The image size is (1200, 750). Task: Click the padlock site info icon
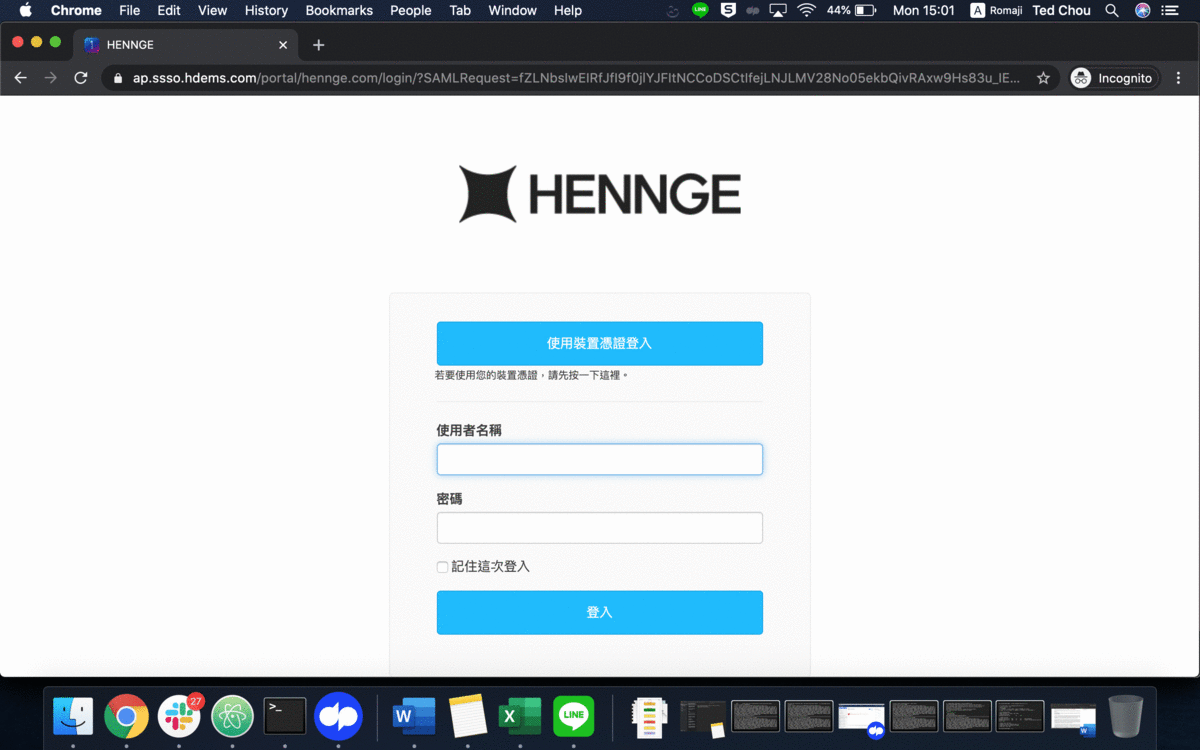[118, 78]
